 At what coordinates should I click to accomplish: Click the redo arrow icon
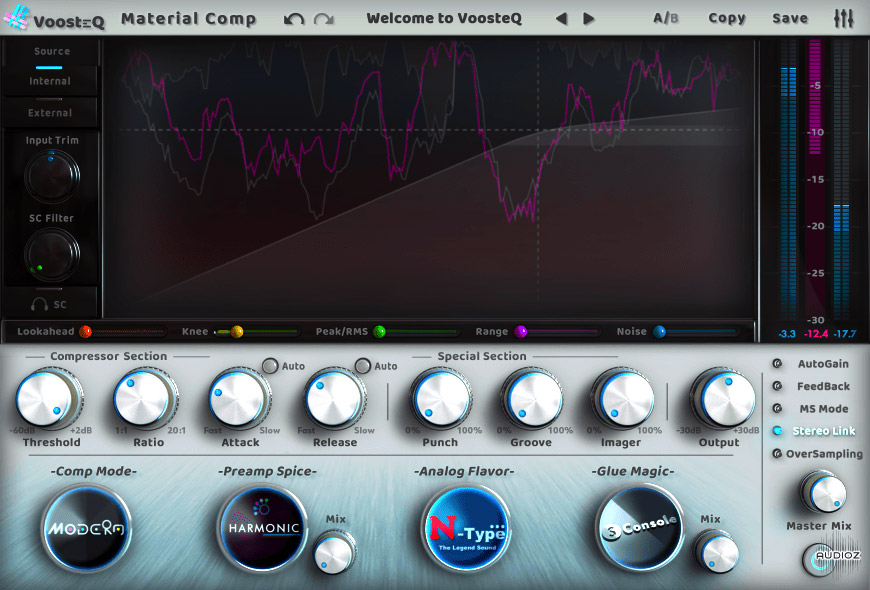323,19
